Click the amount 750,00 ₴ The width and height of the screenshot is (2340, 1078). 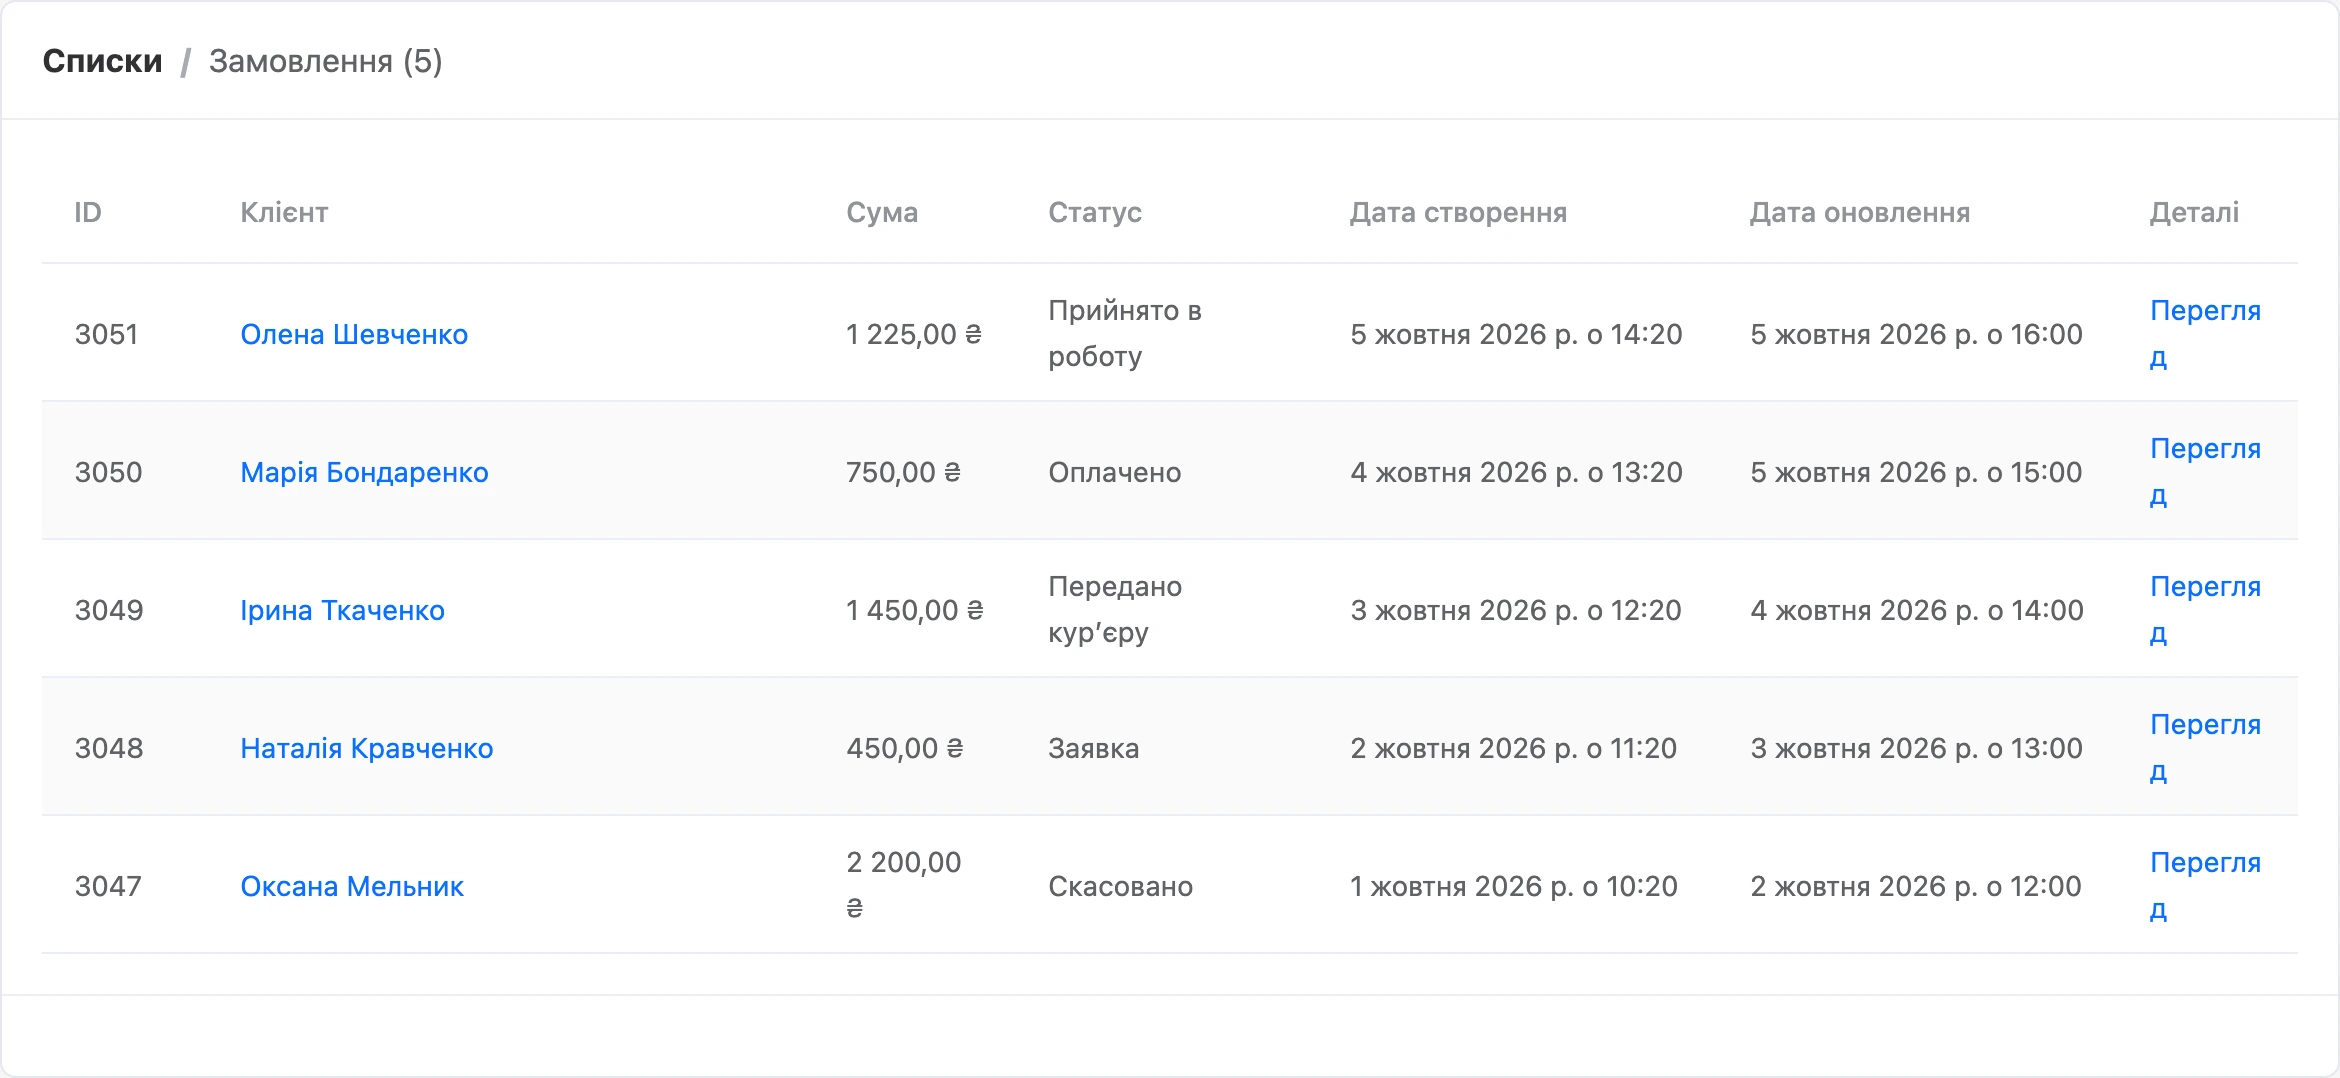pos(903,472)
